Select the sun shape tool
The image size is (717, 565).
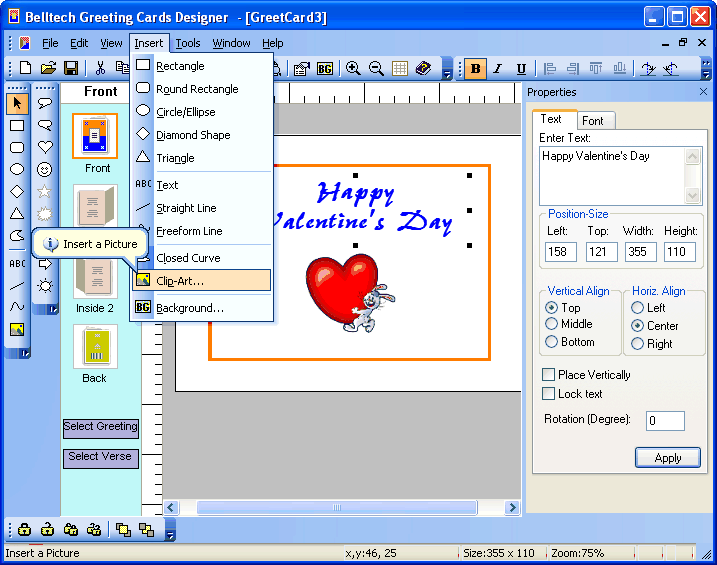pyautogui.click(x=45, y=286)
